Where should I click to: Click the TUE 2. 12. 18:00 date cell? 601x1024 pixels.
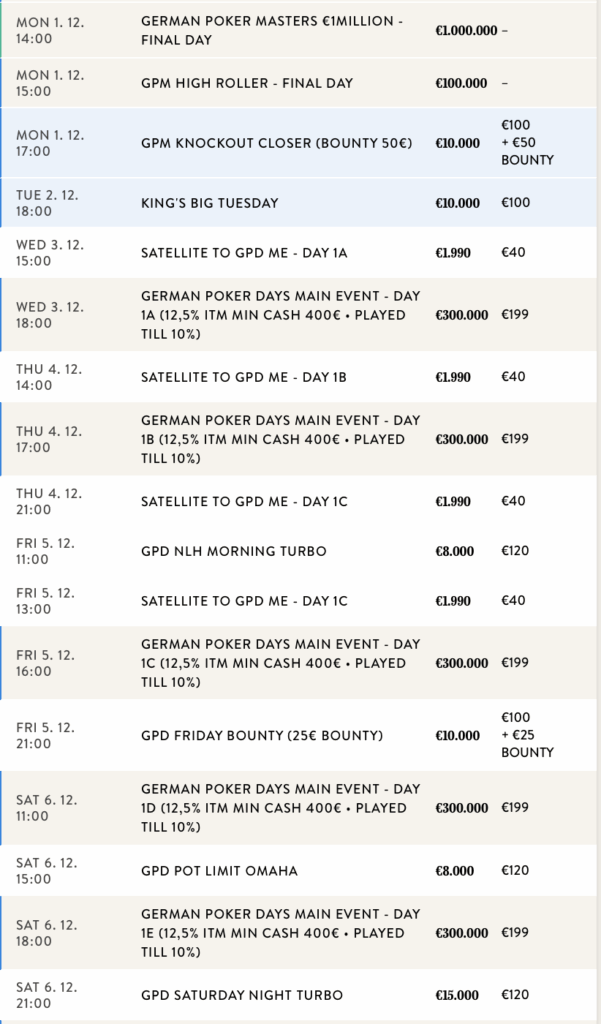click(x=50, y=203)
